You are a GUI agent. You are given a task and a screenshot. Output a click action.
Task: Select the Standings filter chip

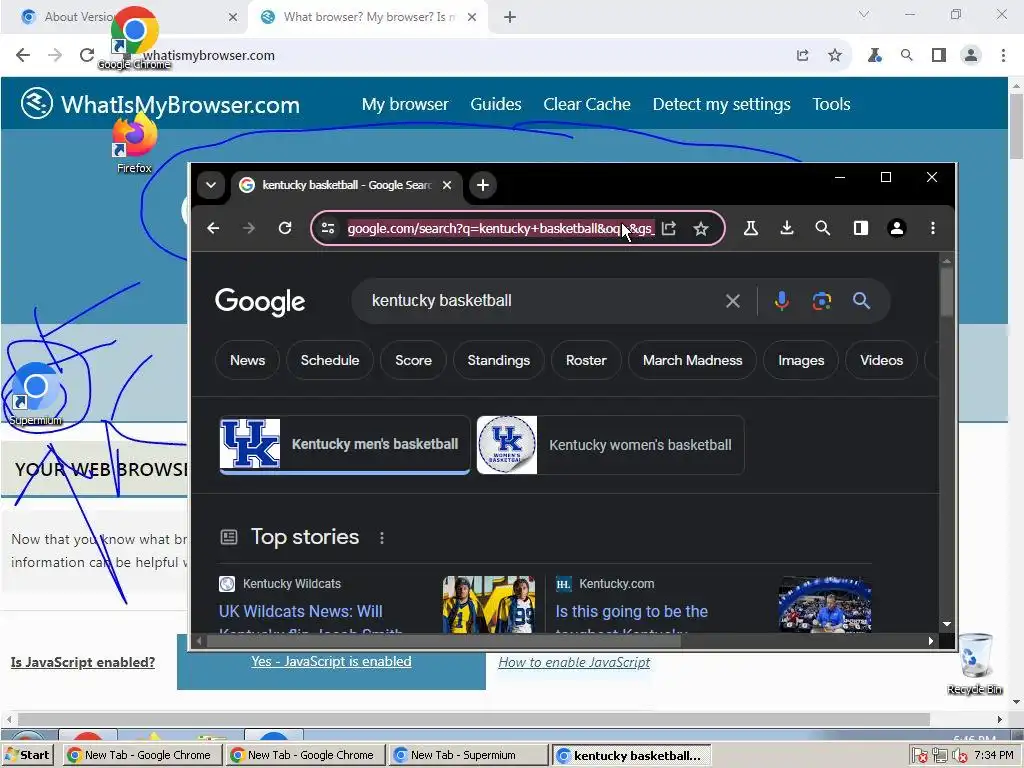499,360
